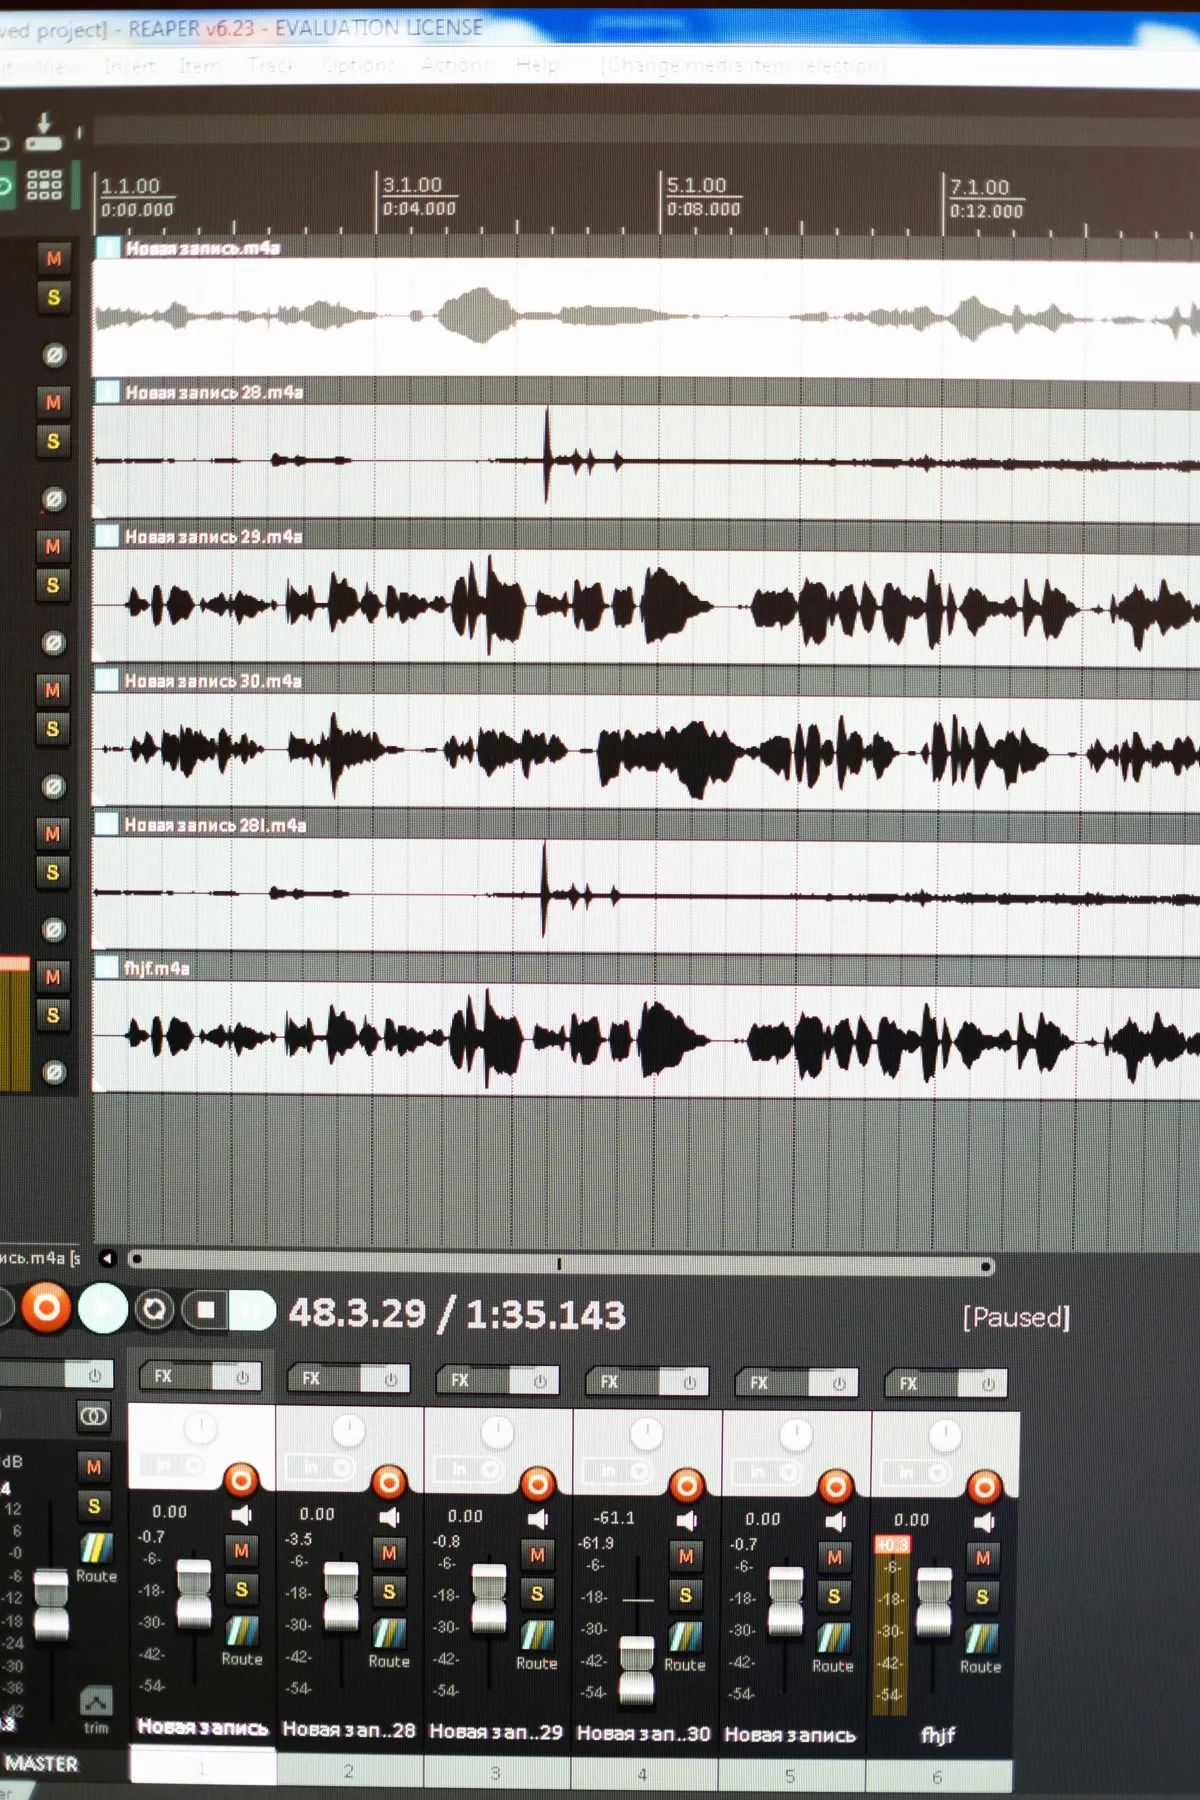Solo the Новая запись 29.m4a track
Screen dimensions: 1200x1800
click(53, 585)
